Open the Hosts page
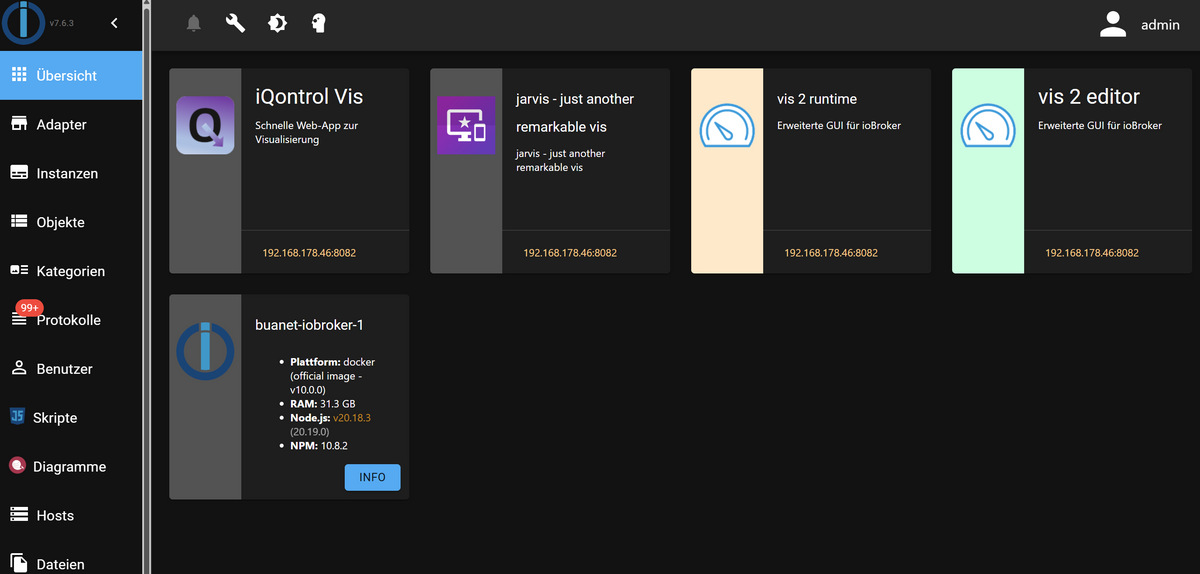Screen dimensions: 1200x574 pos(71,516)
